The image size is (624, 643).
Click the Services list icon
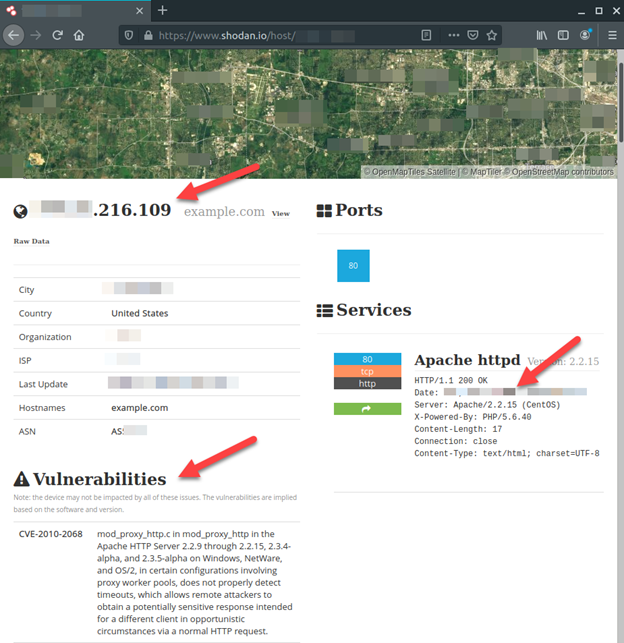[324, 310]
